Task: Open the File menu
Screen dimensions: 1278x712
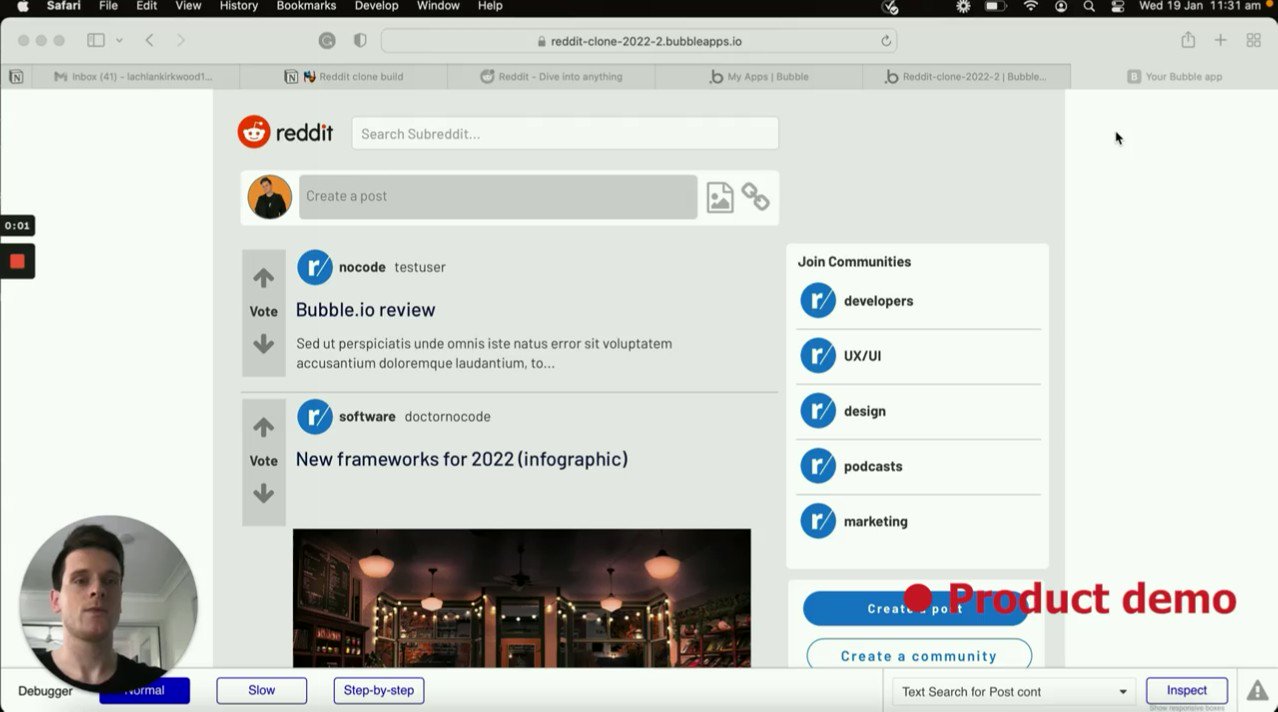Action: 108,6
